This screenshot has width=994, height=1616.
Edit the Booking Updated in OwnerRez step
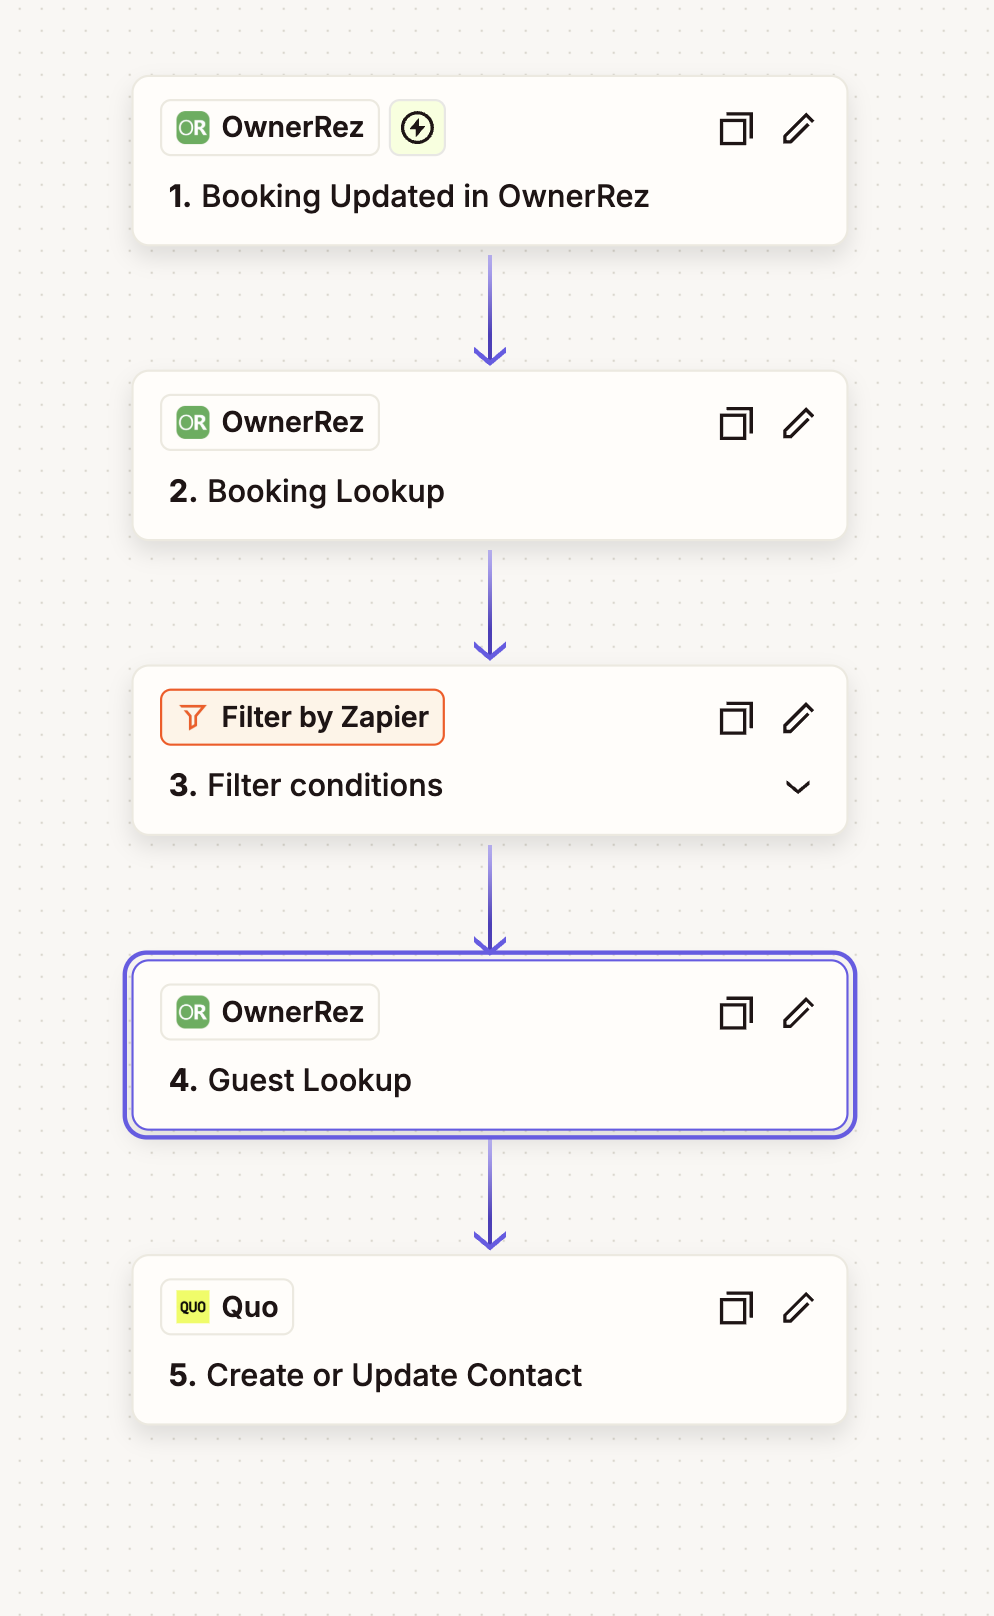point(798,129)
